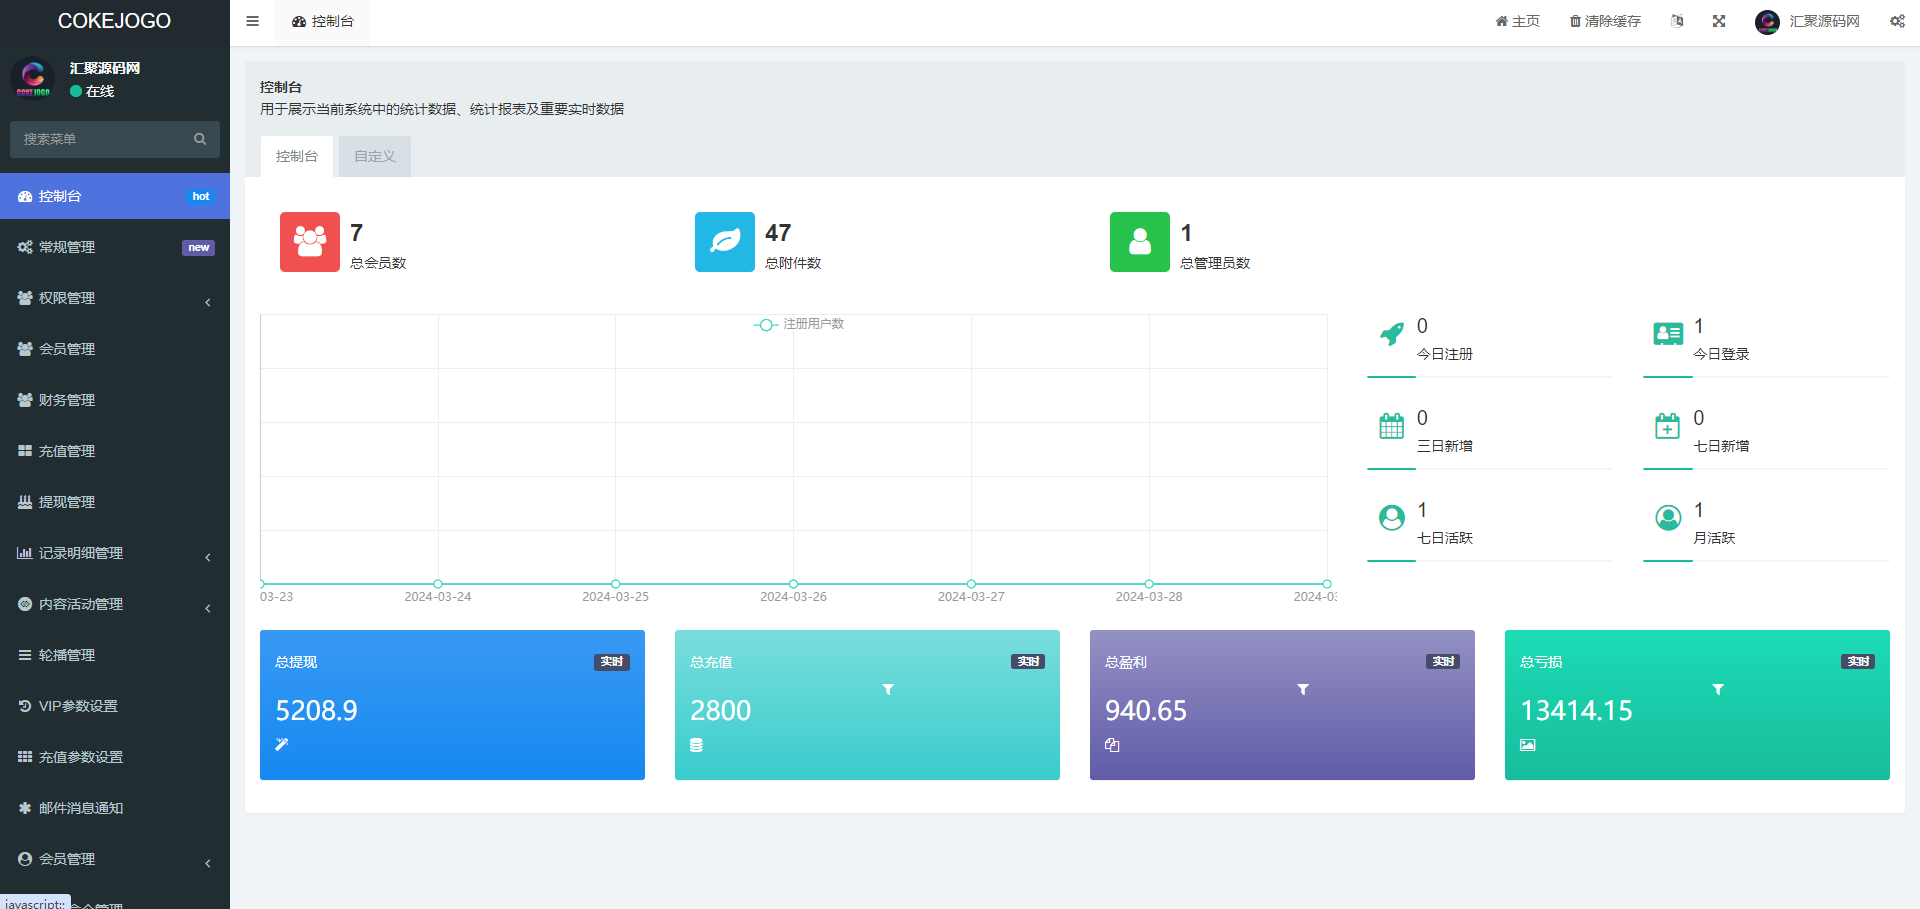Expand the 记录明细管理 sidebar menu

tap(115, 553)
